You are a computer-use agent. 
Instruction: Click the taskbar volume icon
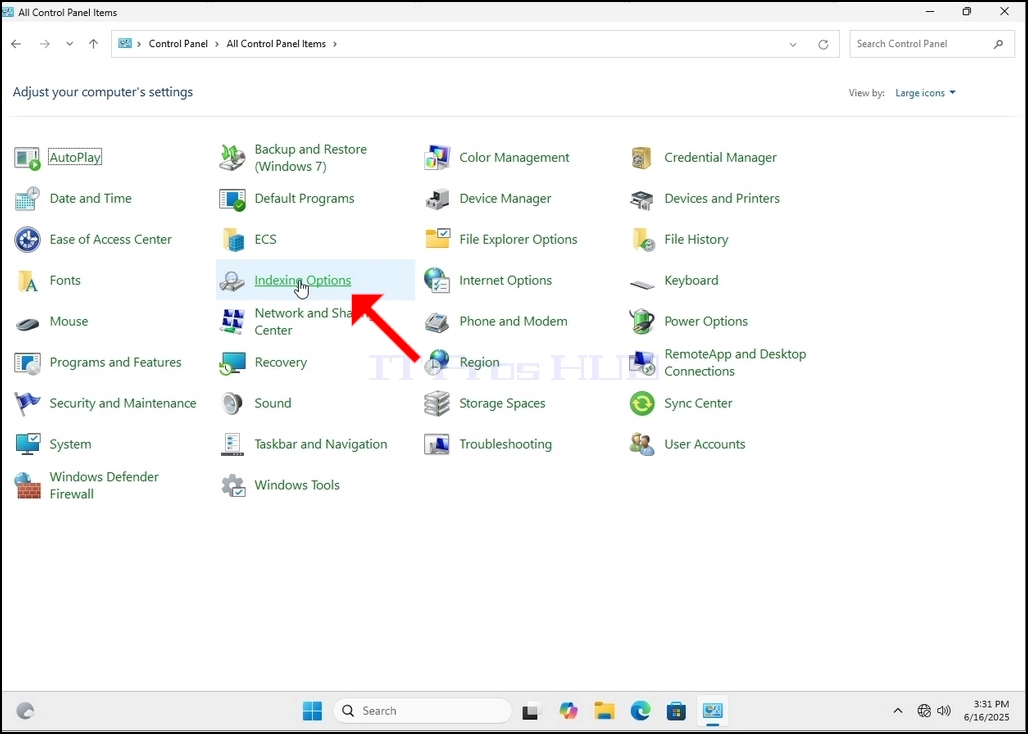944,710
